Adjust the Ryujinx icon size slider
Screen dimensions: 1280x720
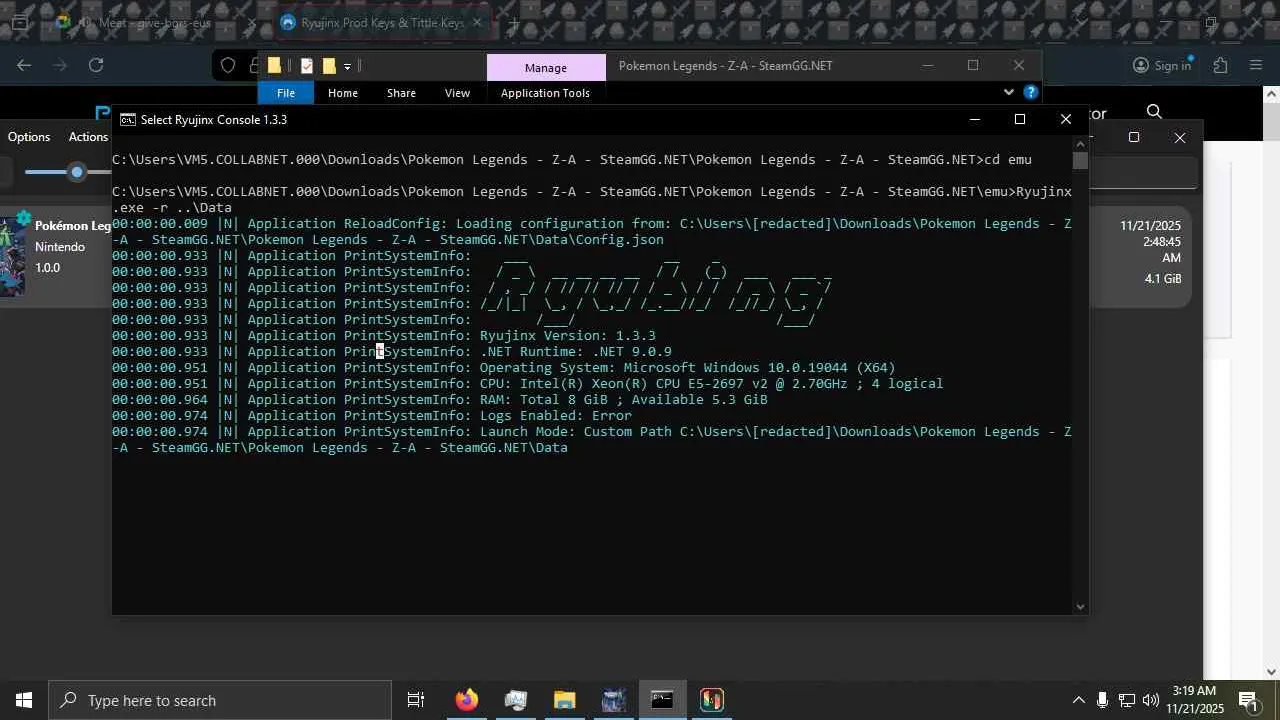pos(77,172)
